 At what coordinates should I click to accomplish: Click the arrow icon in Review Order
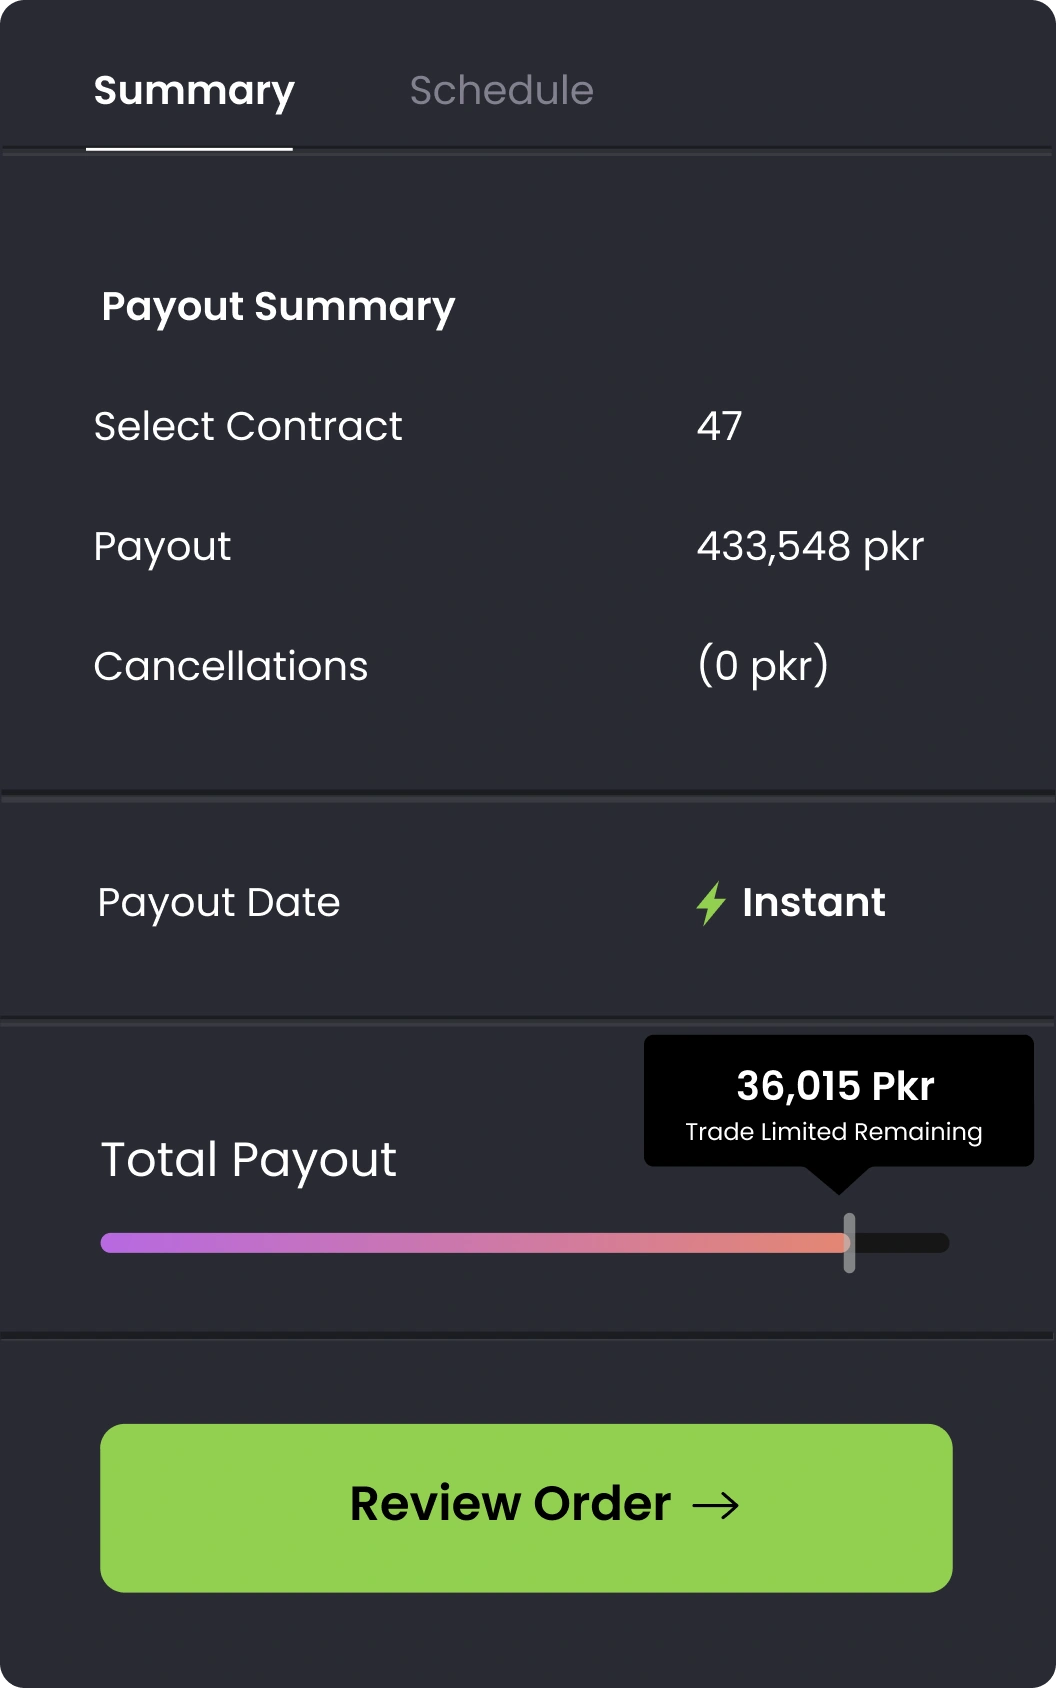click(716, 1505)
